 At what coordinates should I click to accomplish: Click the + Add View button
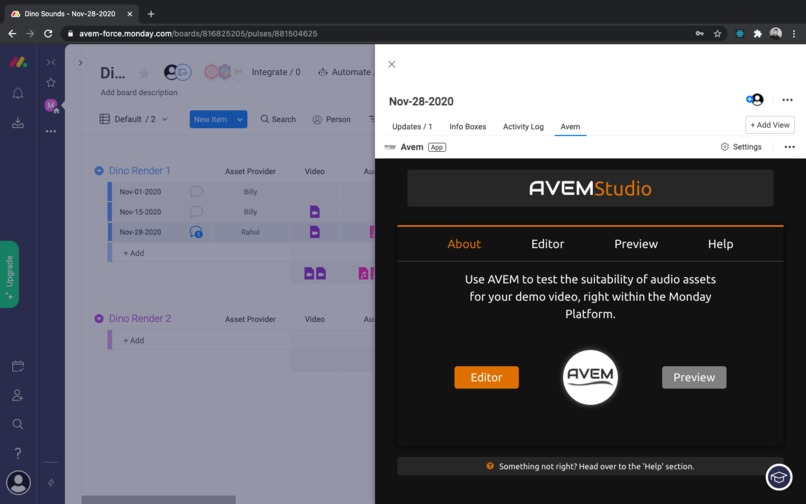click(x=770, y=125)
